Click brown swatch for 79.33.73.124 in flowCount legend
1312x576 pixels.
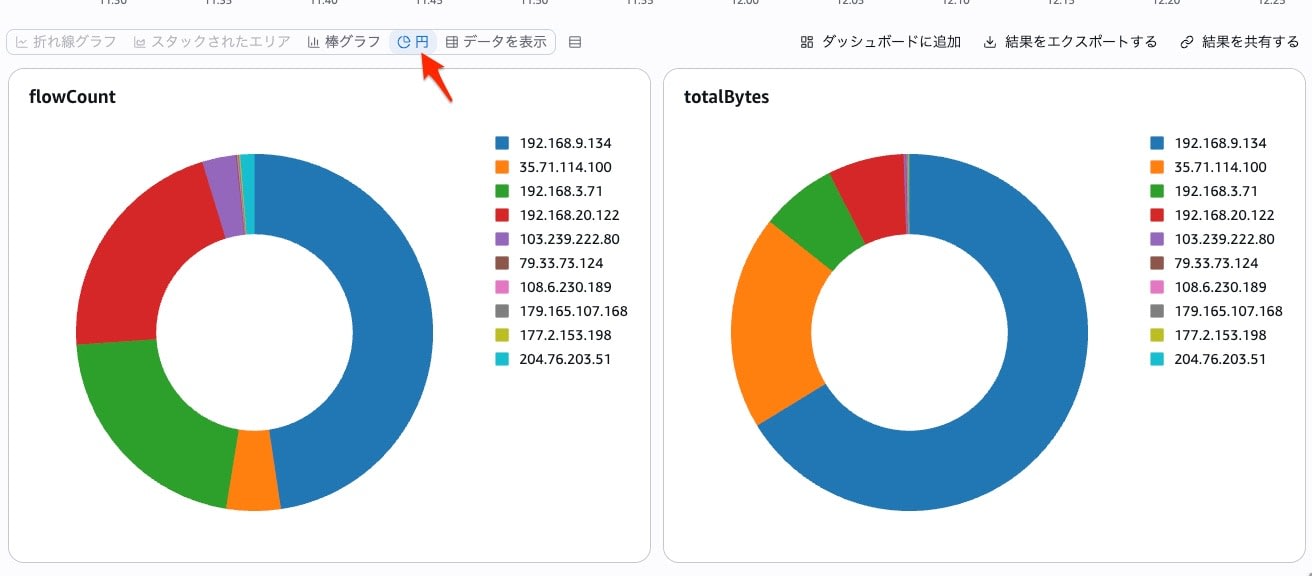coord(502,263)
